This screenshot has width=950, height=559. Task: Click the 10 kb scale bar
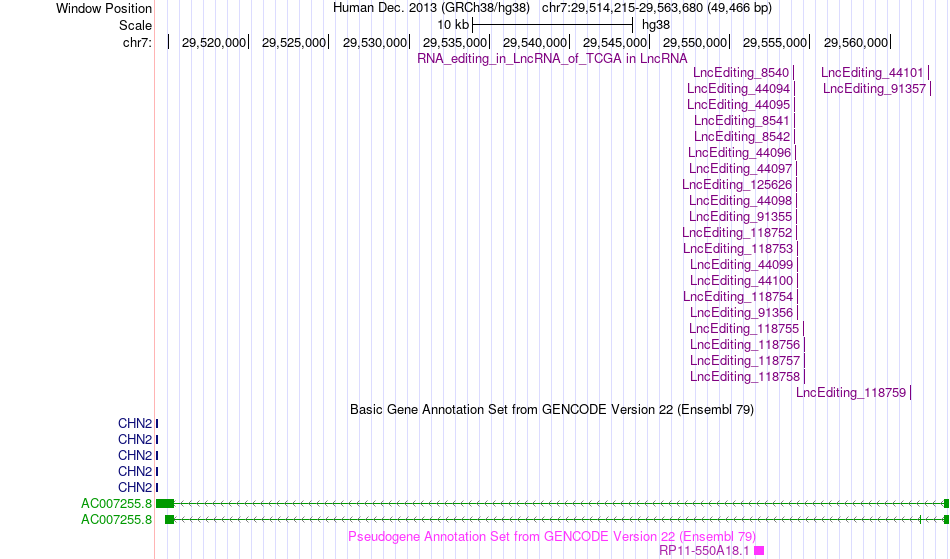[x=553, y=25]
